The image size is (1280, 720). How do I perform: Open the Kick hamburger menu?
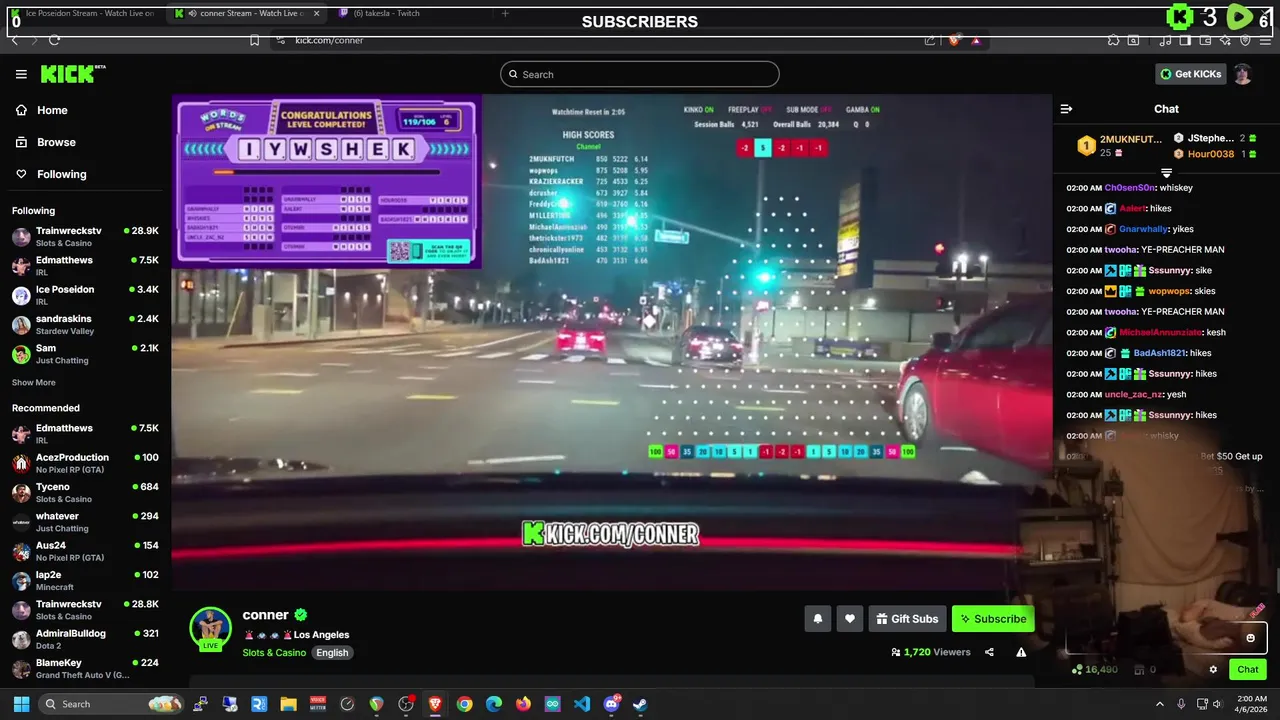coord(21,74)
